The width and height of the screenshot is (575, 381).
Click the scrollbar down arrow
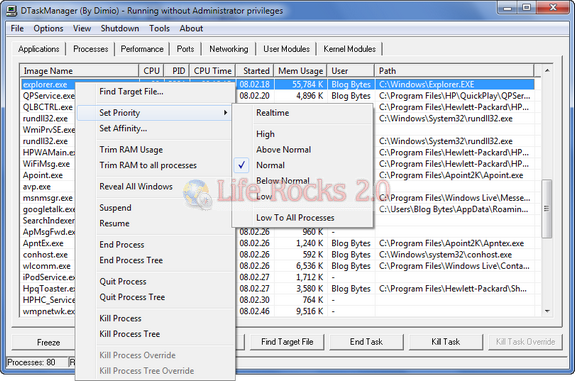coord(547,311)
